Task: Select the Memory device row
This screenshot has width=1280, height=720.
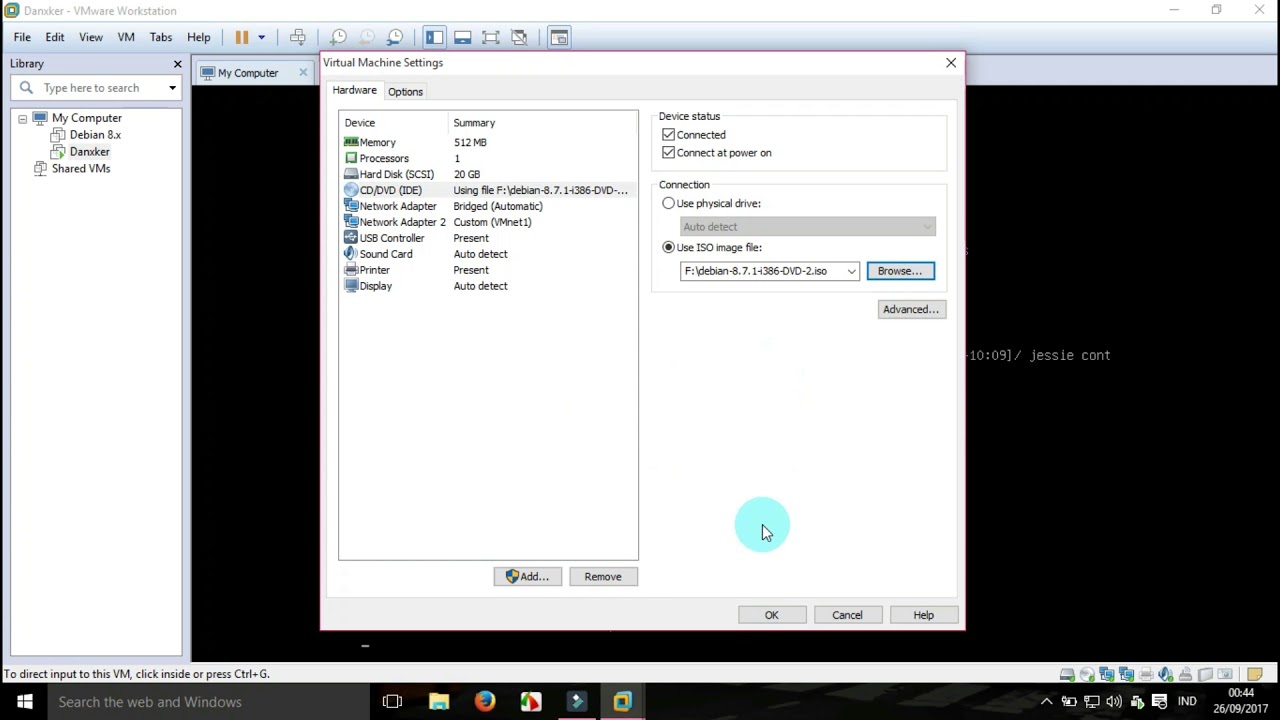Action: (x=488, y=142)
